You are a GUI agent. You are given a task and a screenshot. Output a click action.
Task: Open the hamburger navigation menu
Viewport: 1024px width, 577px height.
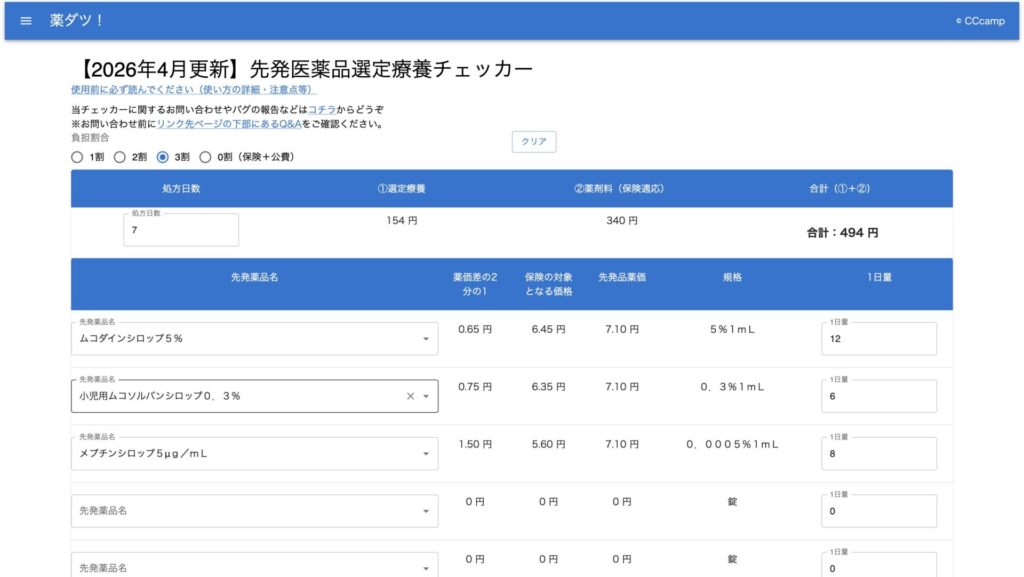coord(26,21)
